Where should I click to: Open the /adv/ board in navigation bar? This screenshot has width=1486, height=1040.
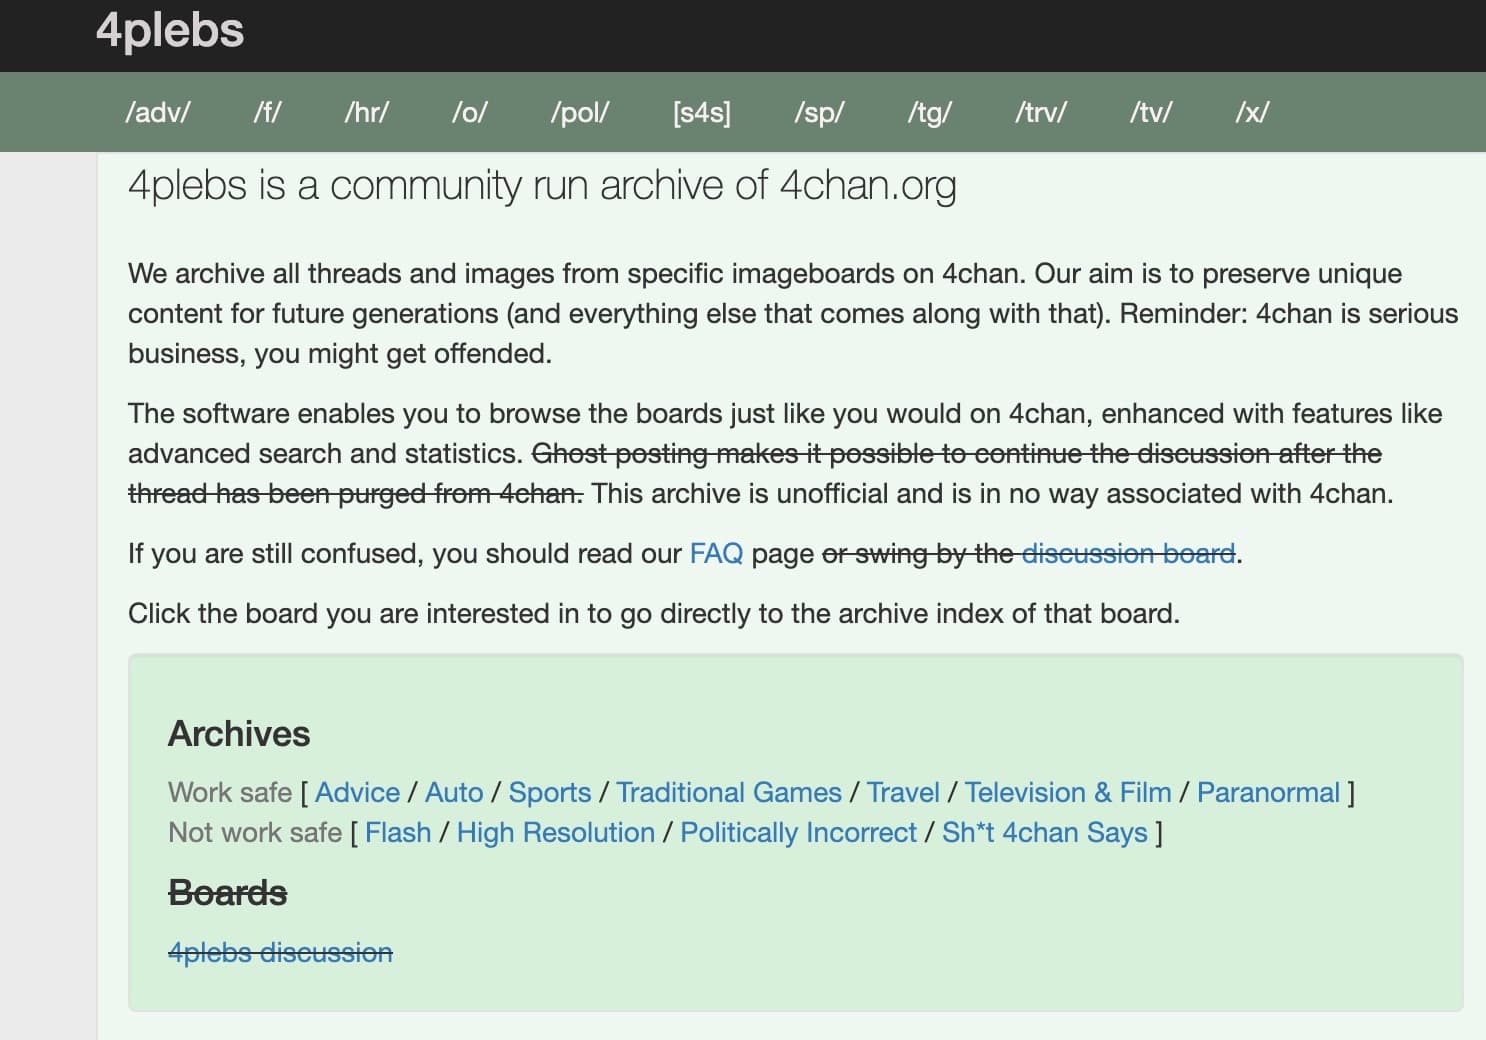(157, 112)
